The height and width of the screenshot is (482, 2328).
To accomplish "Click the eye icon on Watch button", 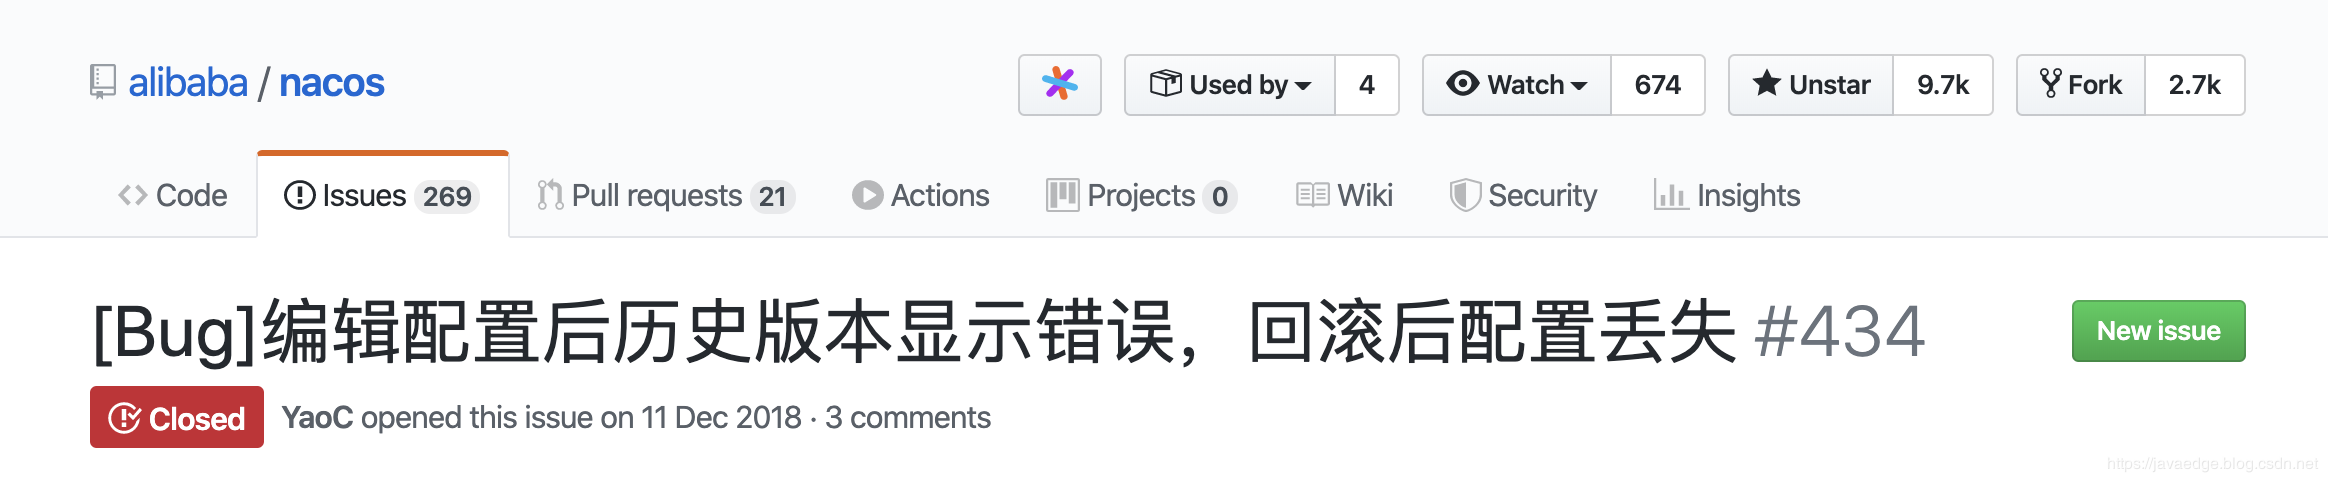I will click(x=1462, y=84).
